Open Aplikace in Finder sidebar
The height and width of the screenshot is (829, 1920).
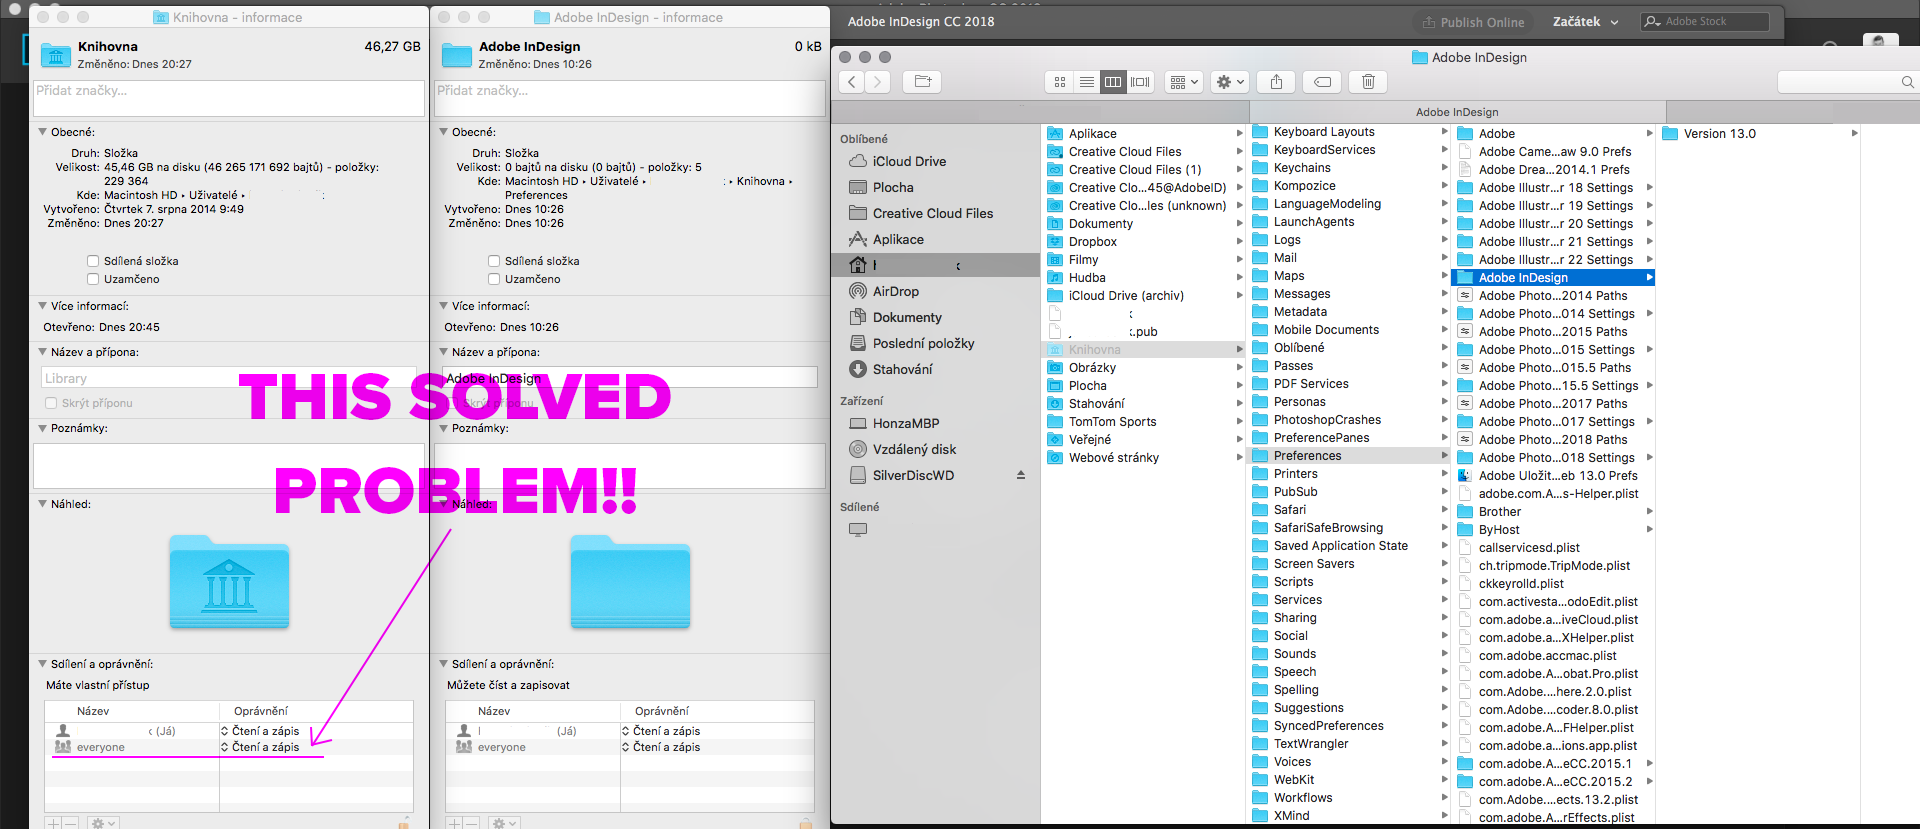point(898,239)
